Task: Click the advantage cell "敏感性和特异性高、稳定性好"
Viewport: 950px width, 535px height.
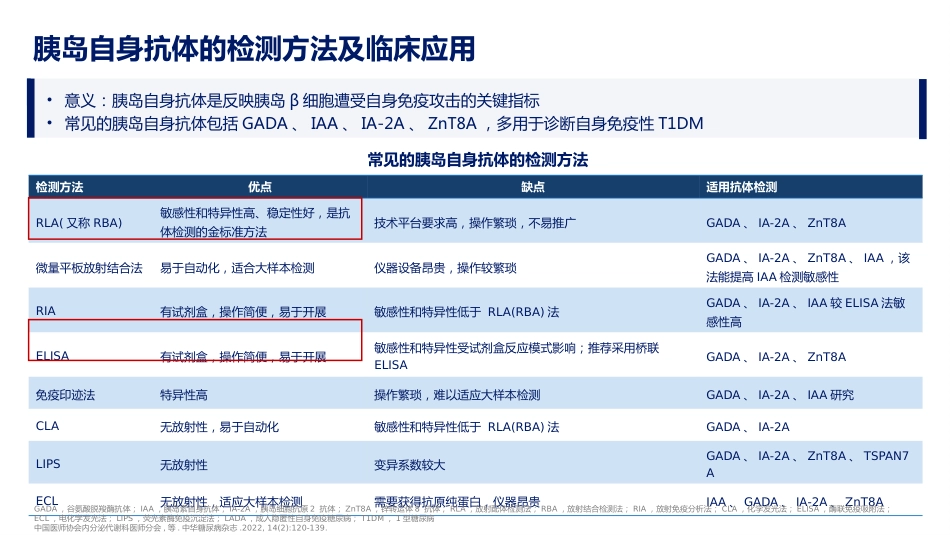Action: click(255, 222)
